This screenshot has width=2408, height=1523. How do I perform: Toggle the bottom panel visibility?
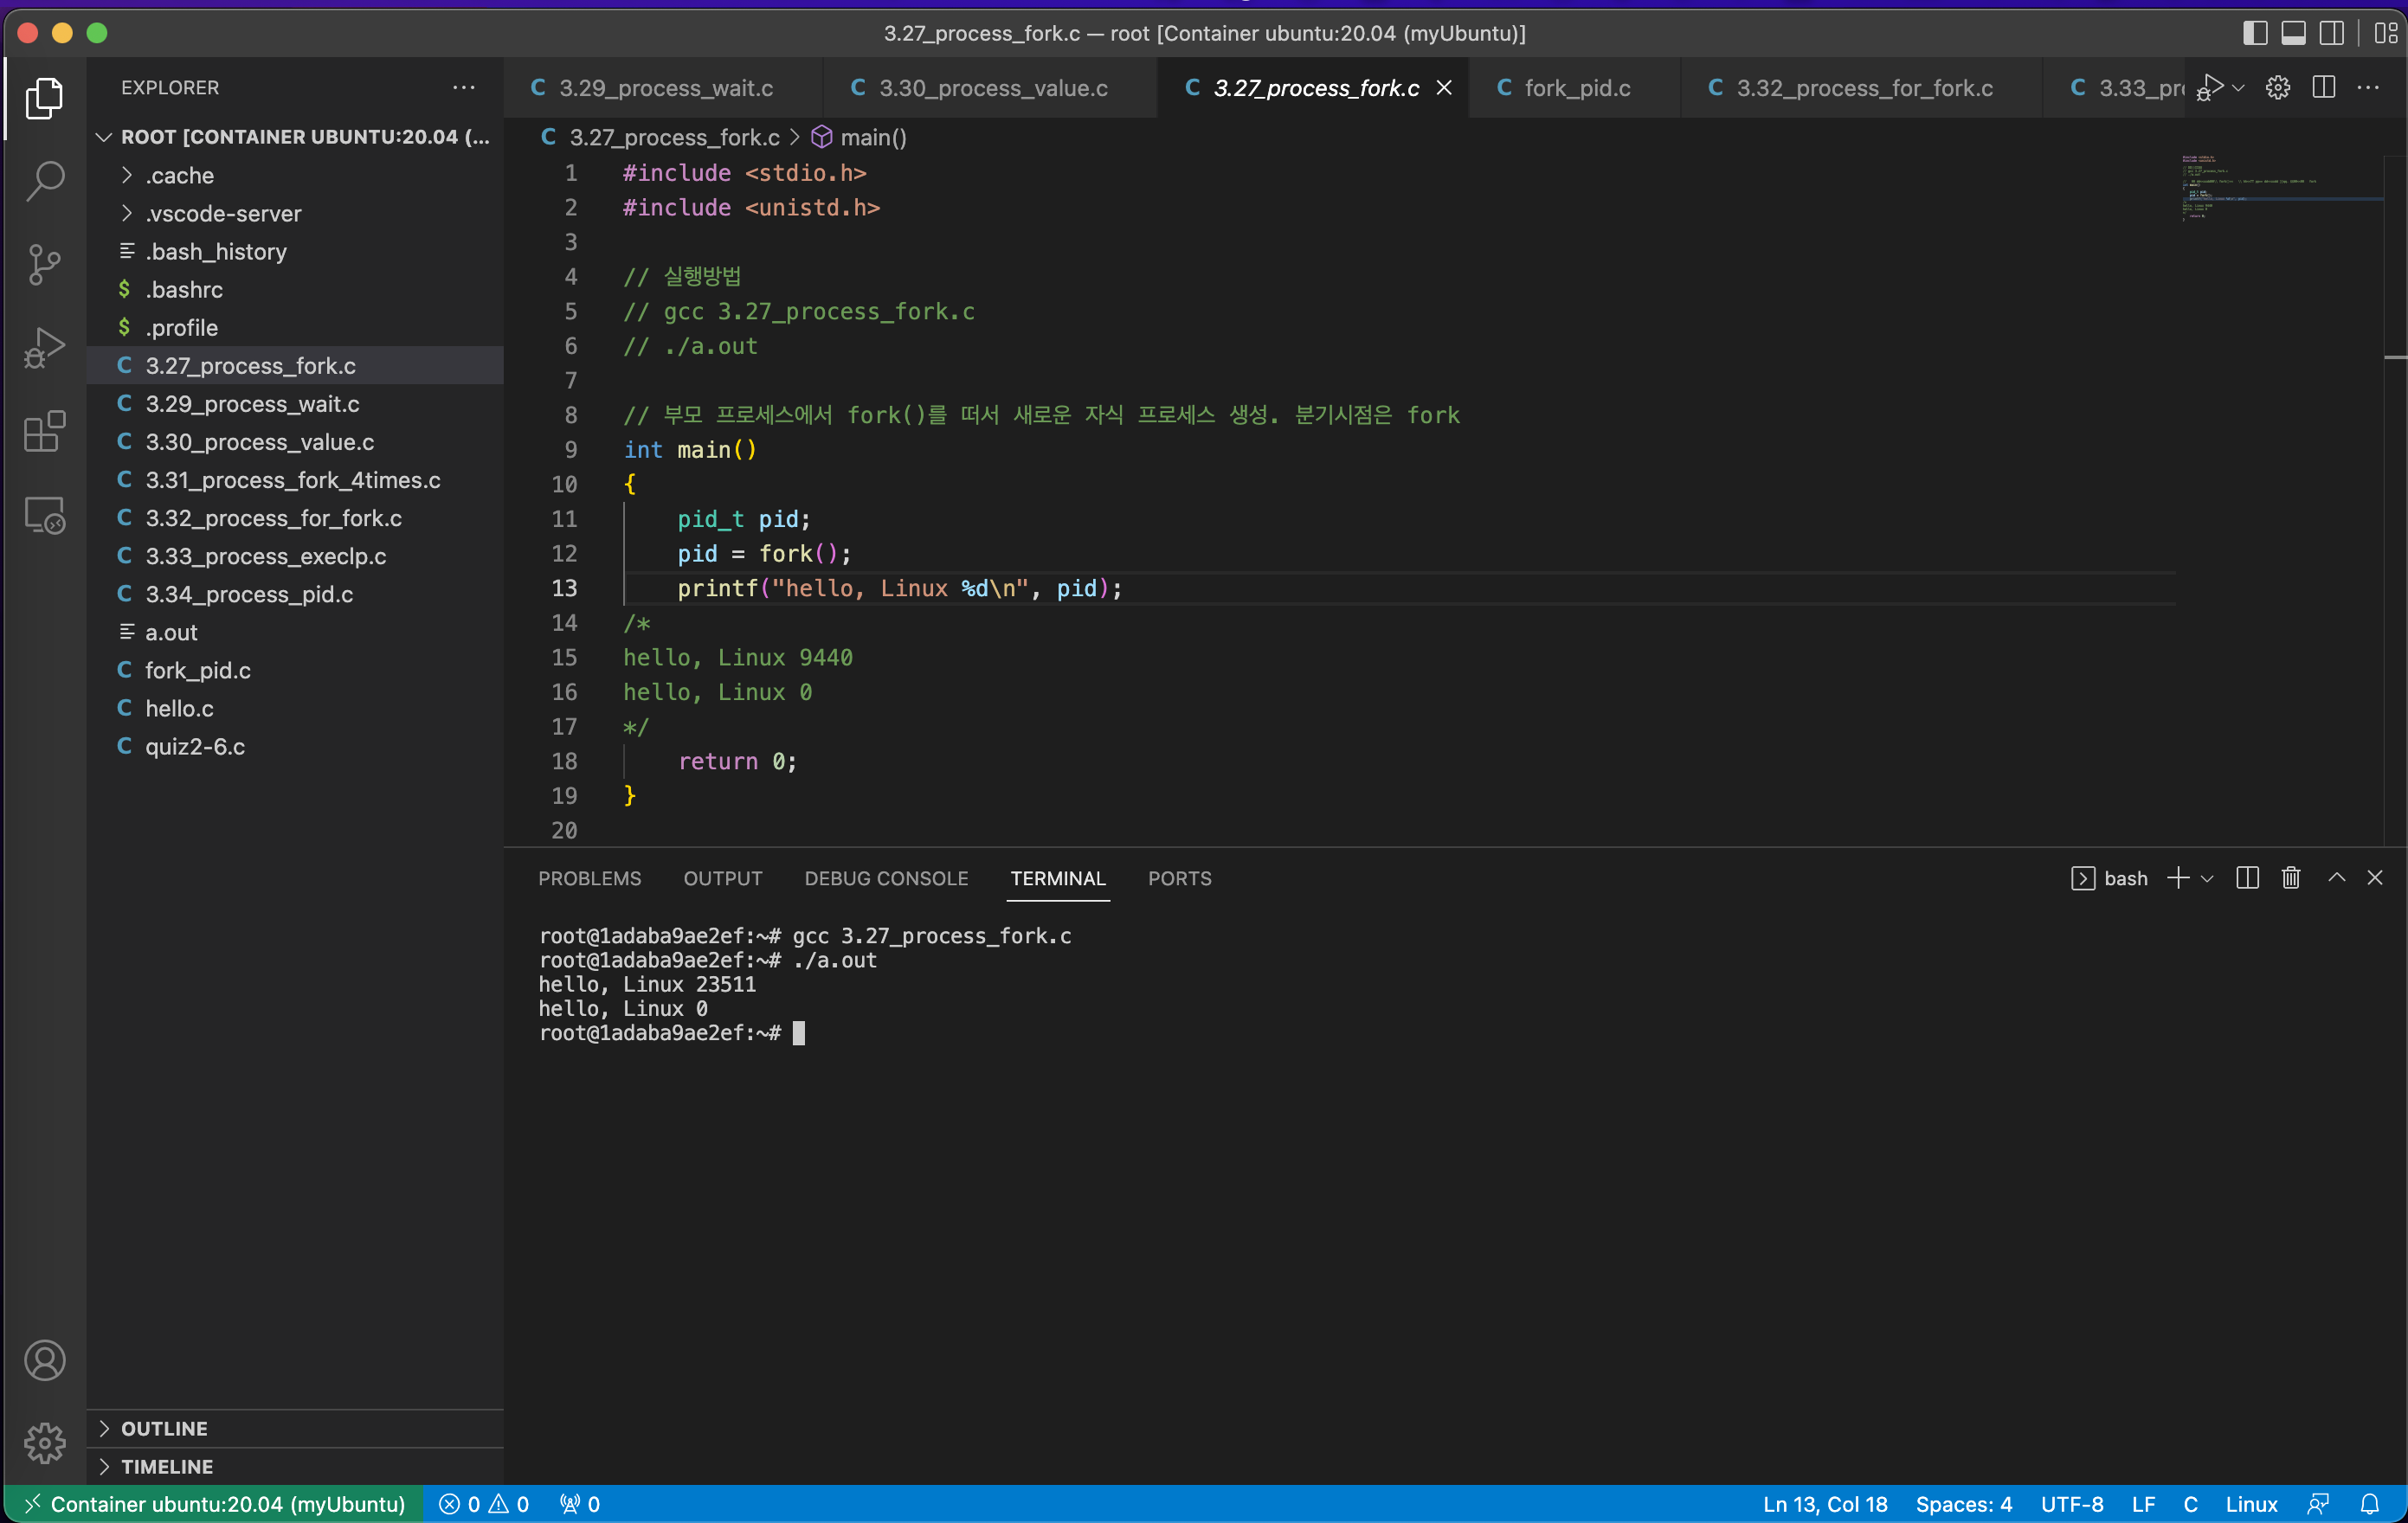click(2293, 33)
